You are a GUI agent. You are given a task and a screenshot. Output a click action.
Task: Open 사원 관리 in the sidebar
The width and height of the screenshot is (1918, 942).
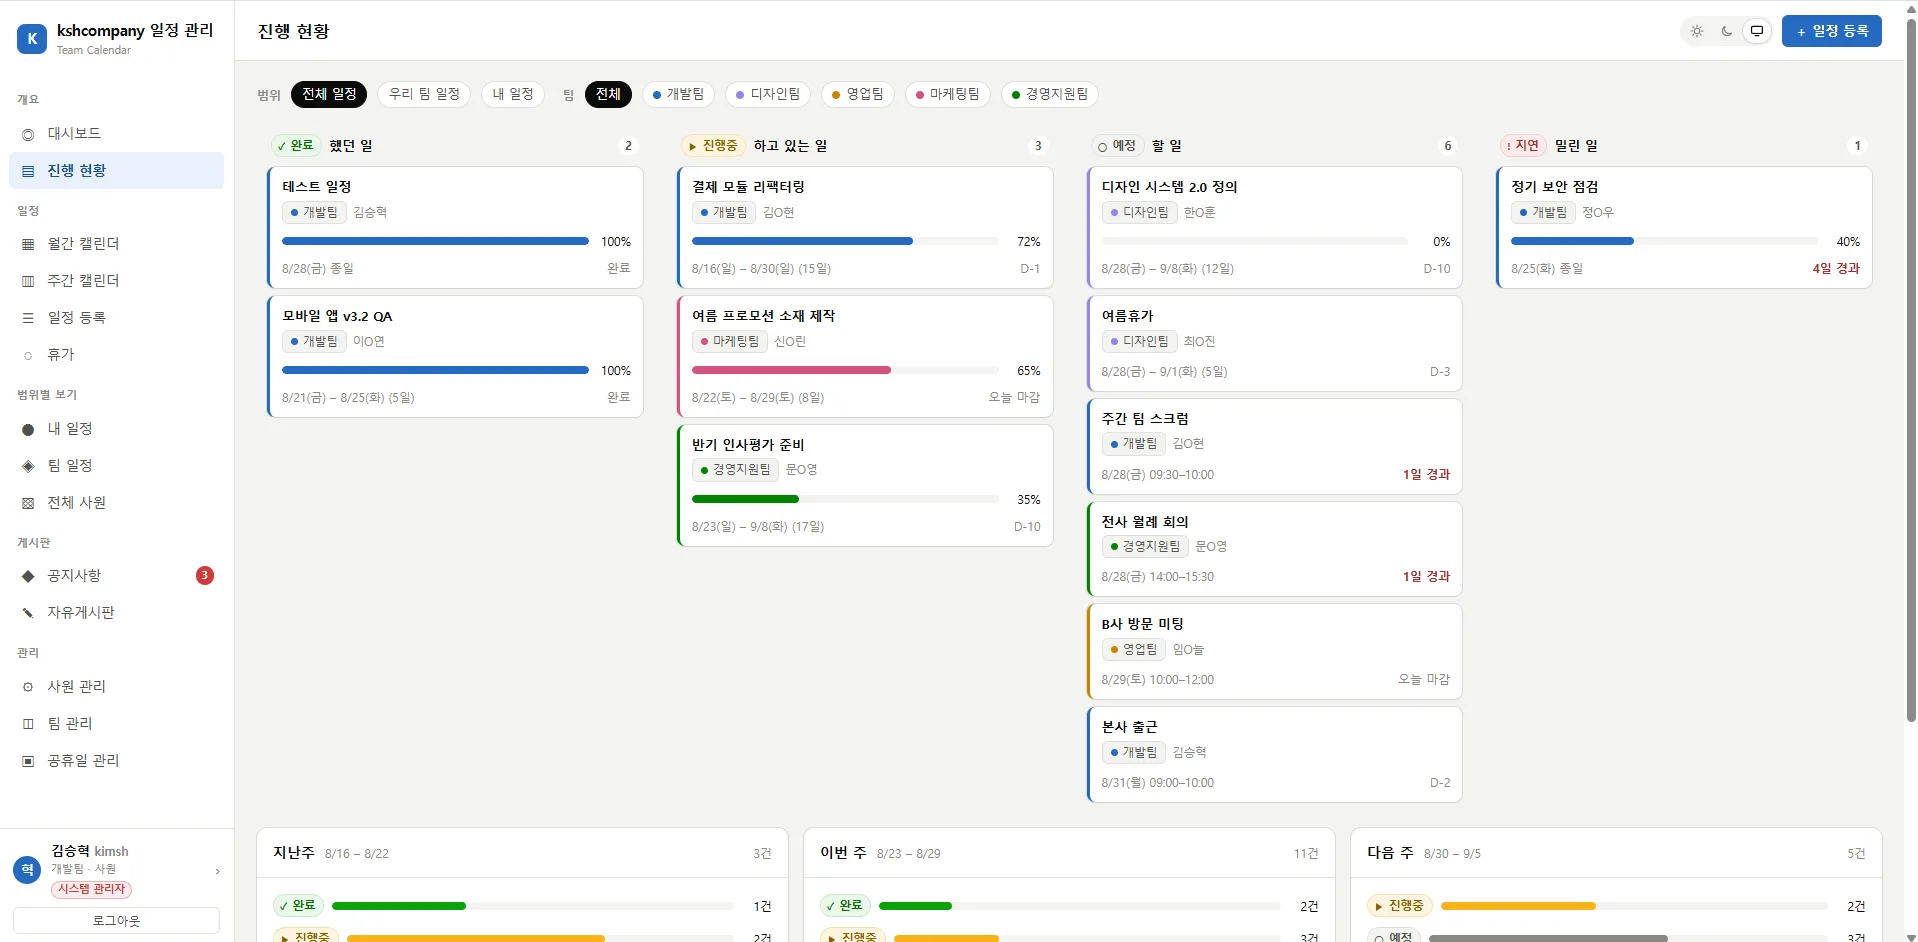[x=116, y=687]
